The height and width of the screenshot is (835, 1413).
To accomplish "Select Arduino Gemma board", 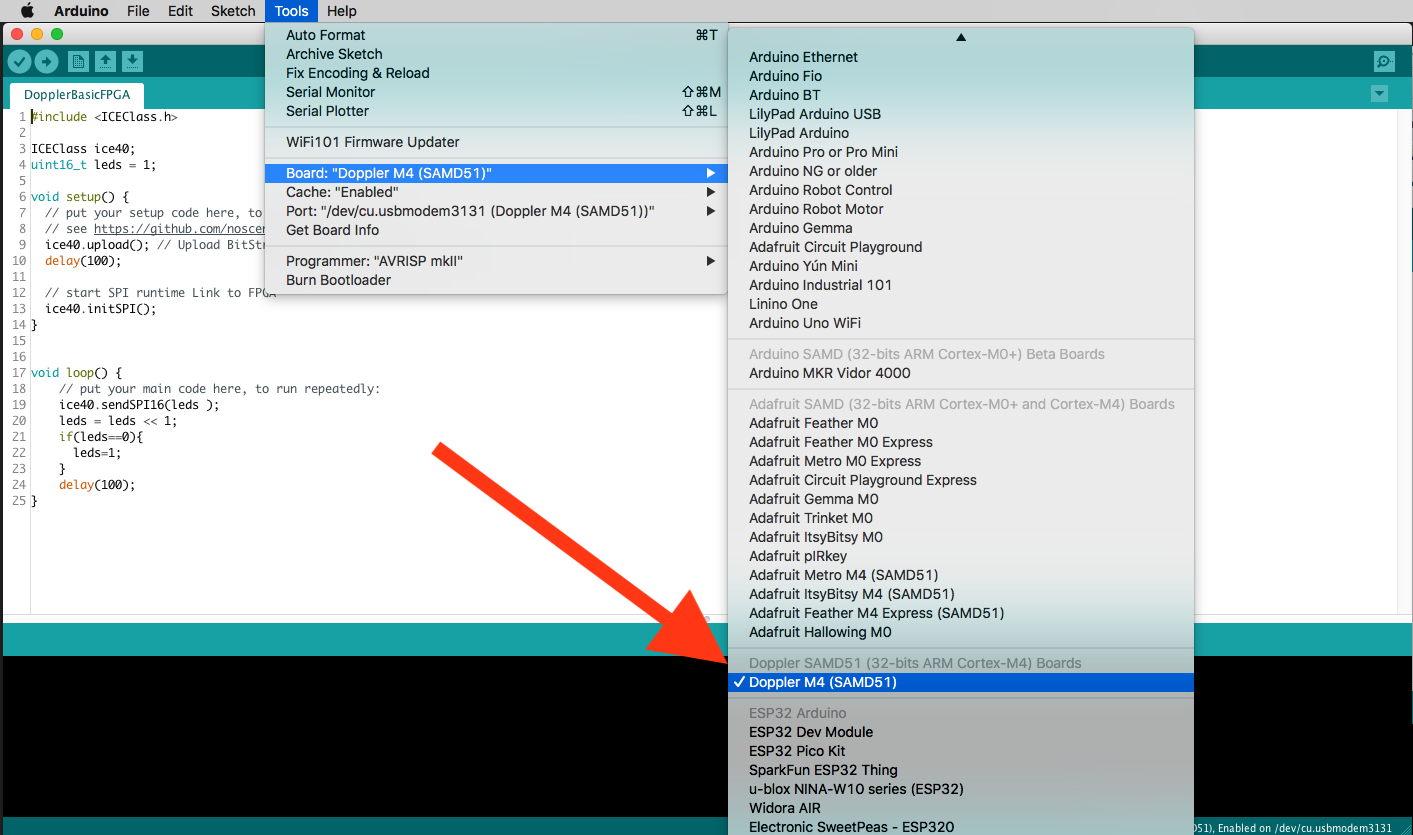I will pos(961,228).
